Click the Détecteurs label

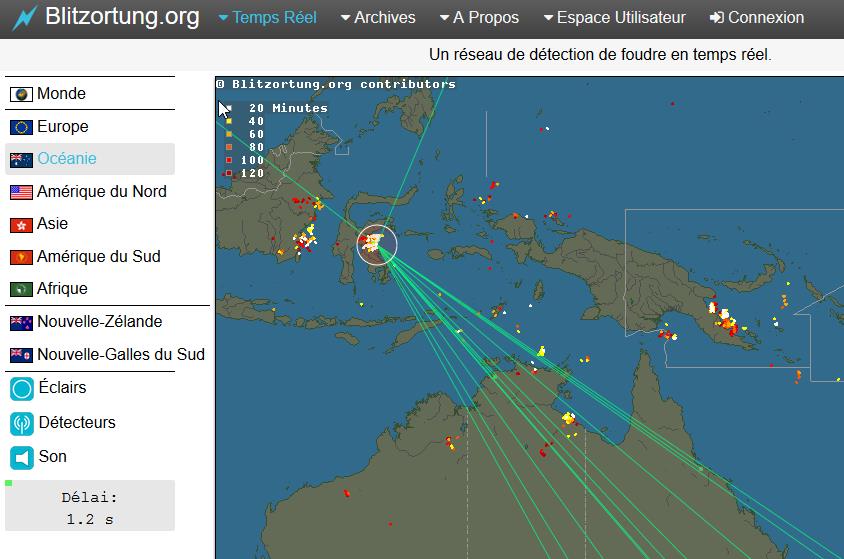click(77, 422)
